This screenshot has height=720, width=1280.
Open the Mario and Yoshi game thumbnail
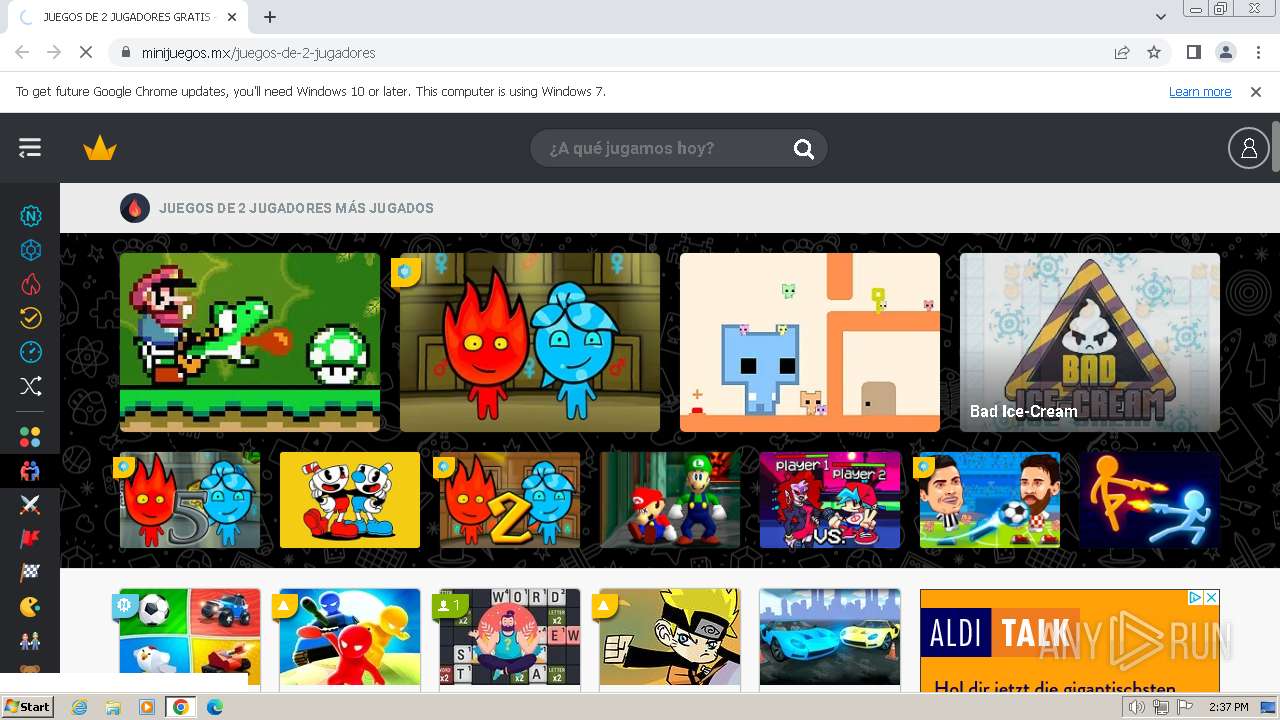click(x=250, y=342)
